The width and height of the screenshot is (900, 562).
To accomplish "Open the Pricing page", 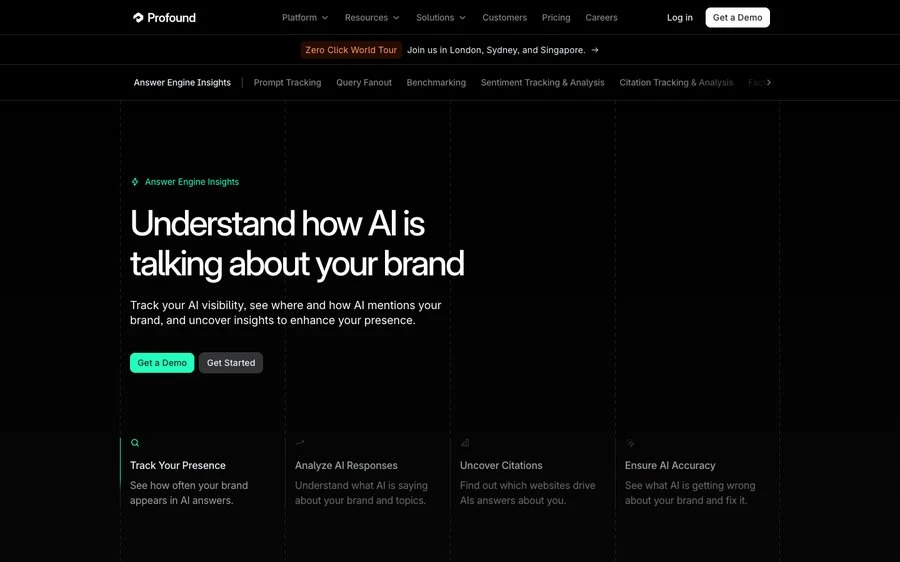I will (556, 18).
